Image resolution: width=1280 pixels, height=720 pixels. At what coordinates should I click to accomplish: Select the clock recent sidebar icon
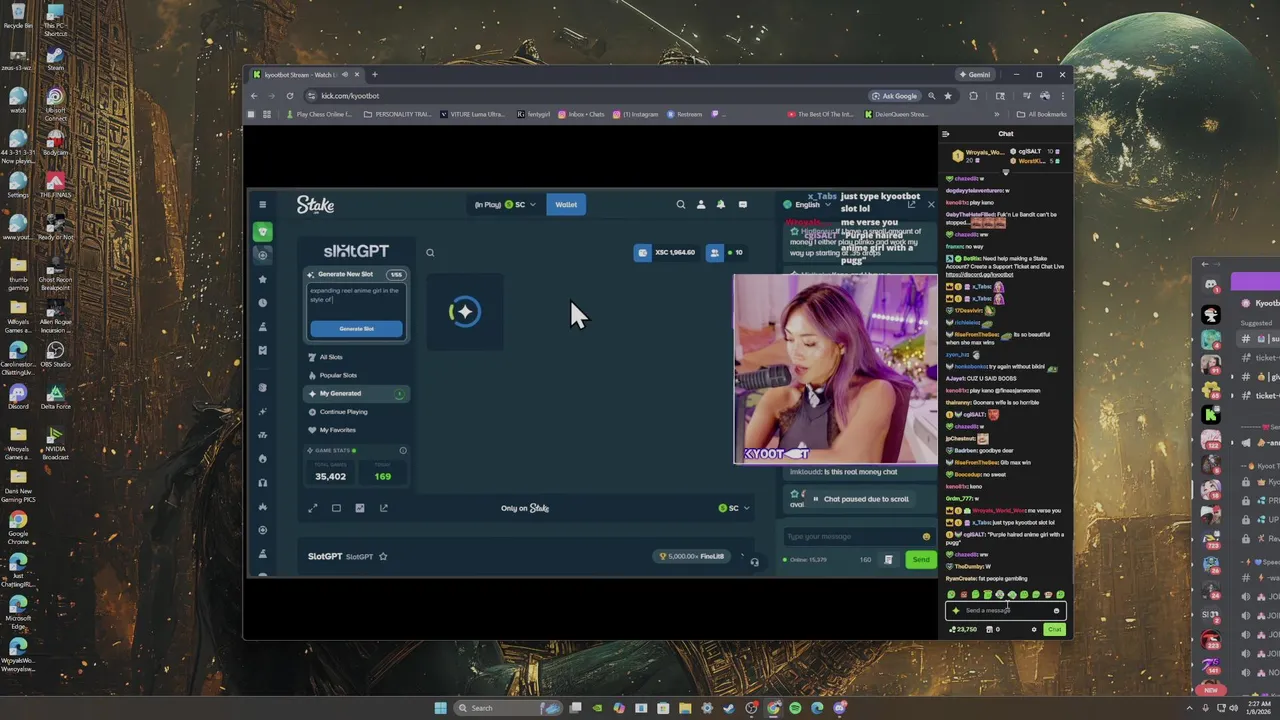(x=263, y=303)
